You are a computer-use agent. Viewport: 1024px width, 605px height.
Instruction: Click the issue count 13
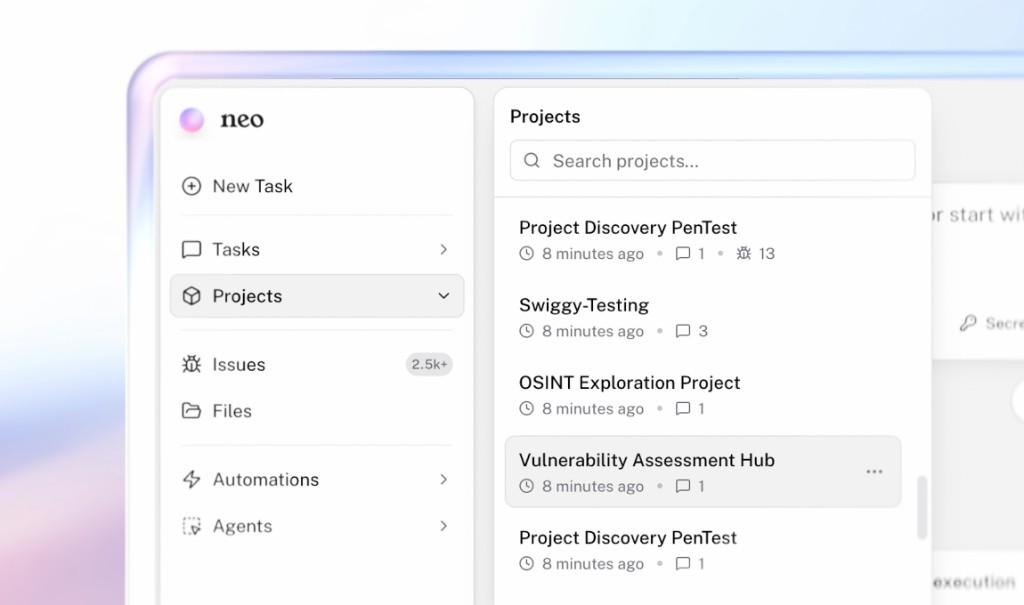tap(767, 253)
